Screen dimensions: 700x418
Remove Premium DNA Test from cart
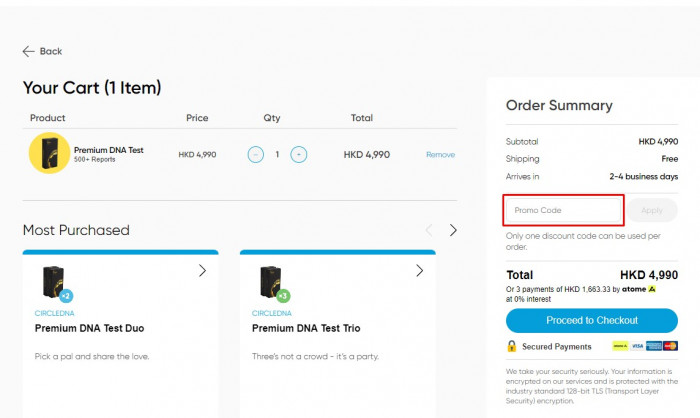click(440, 155)
